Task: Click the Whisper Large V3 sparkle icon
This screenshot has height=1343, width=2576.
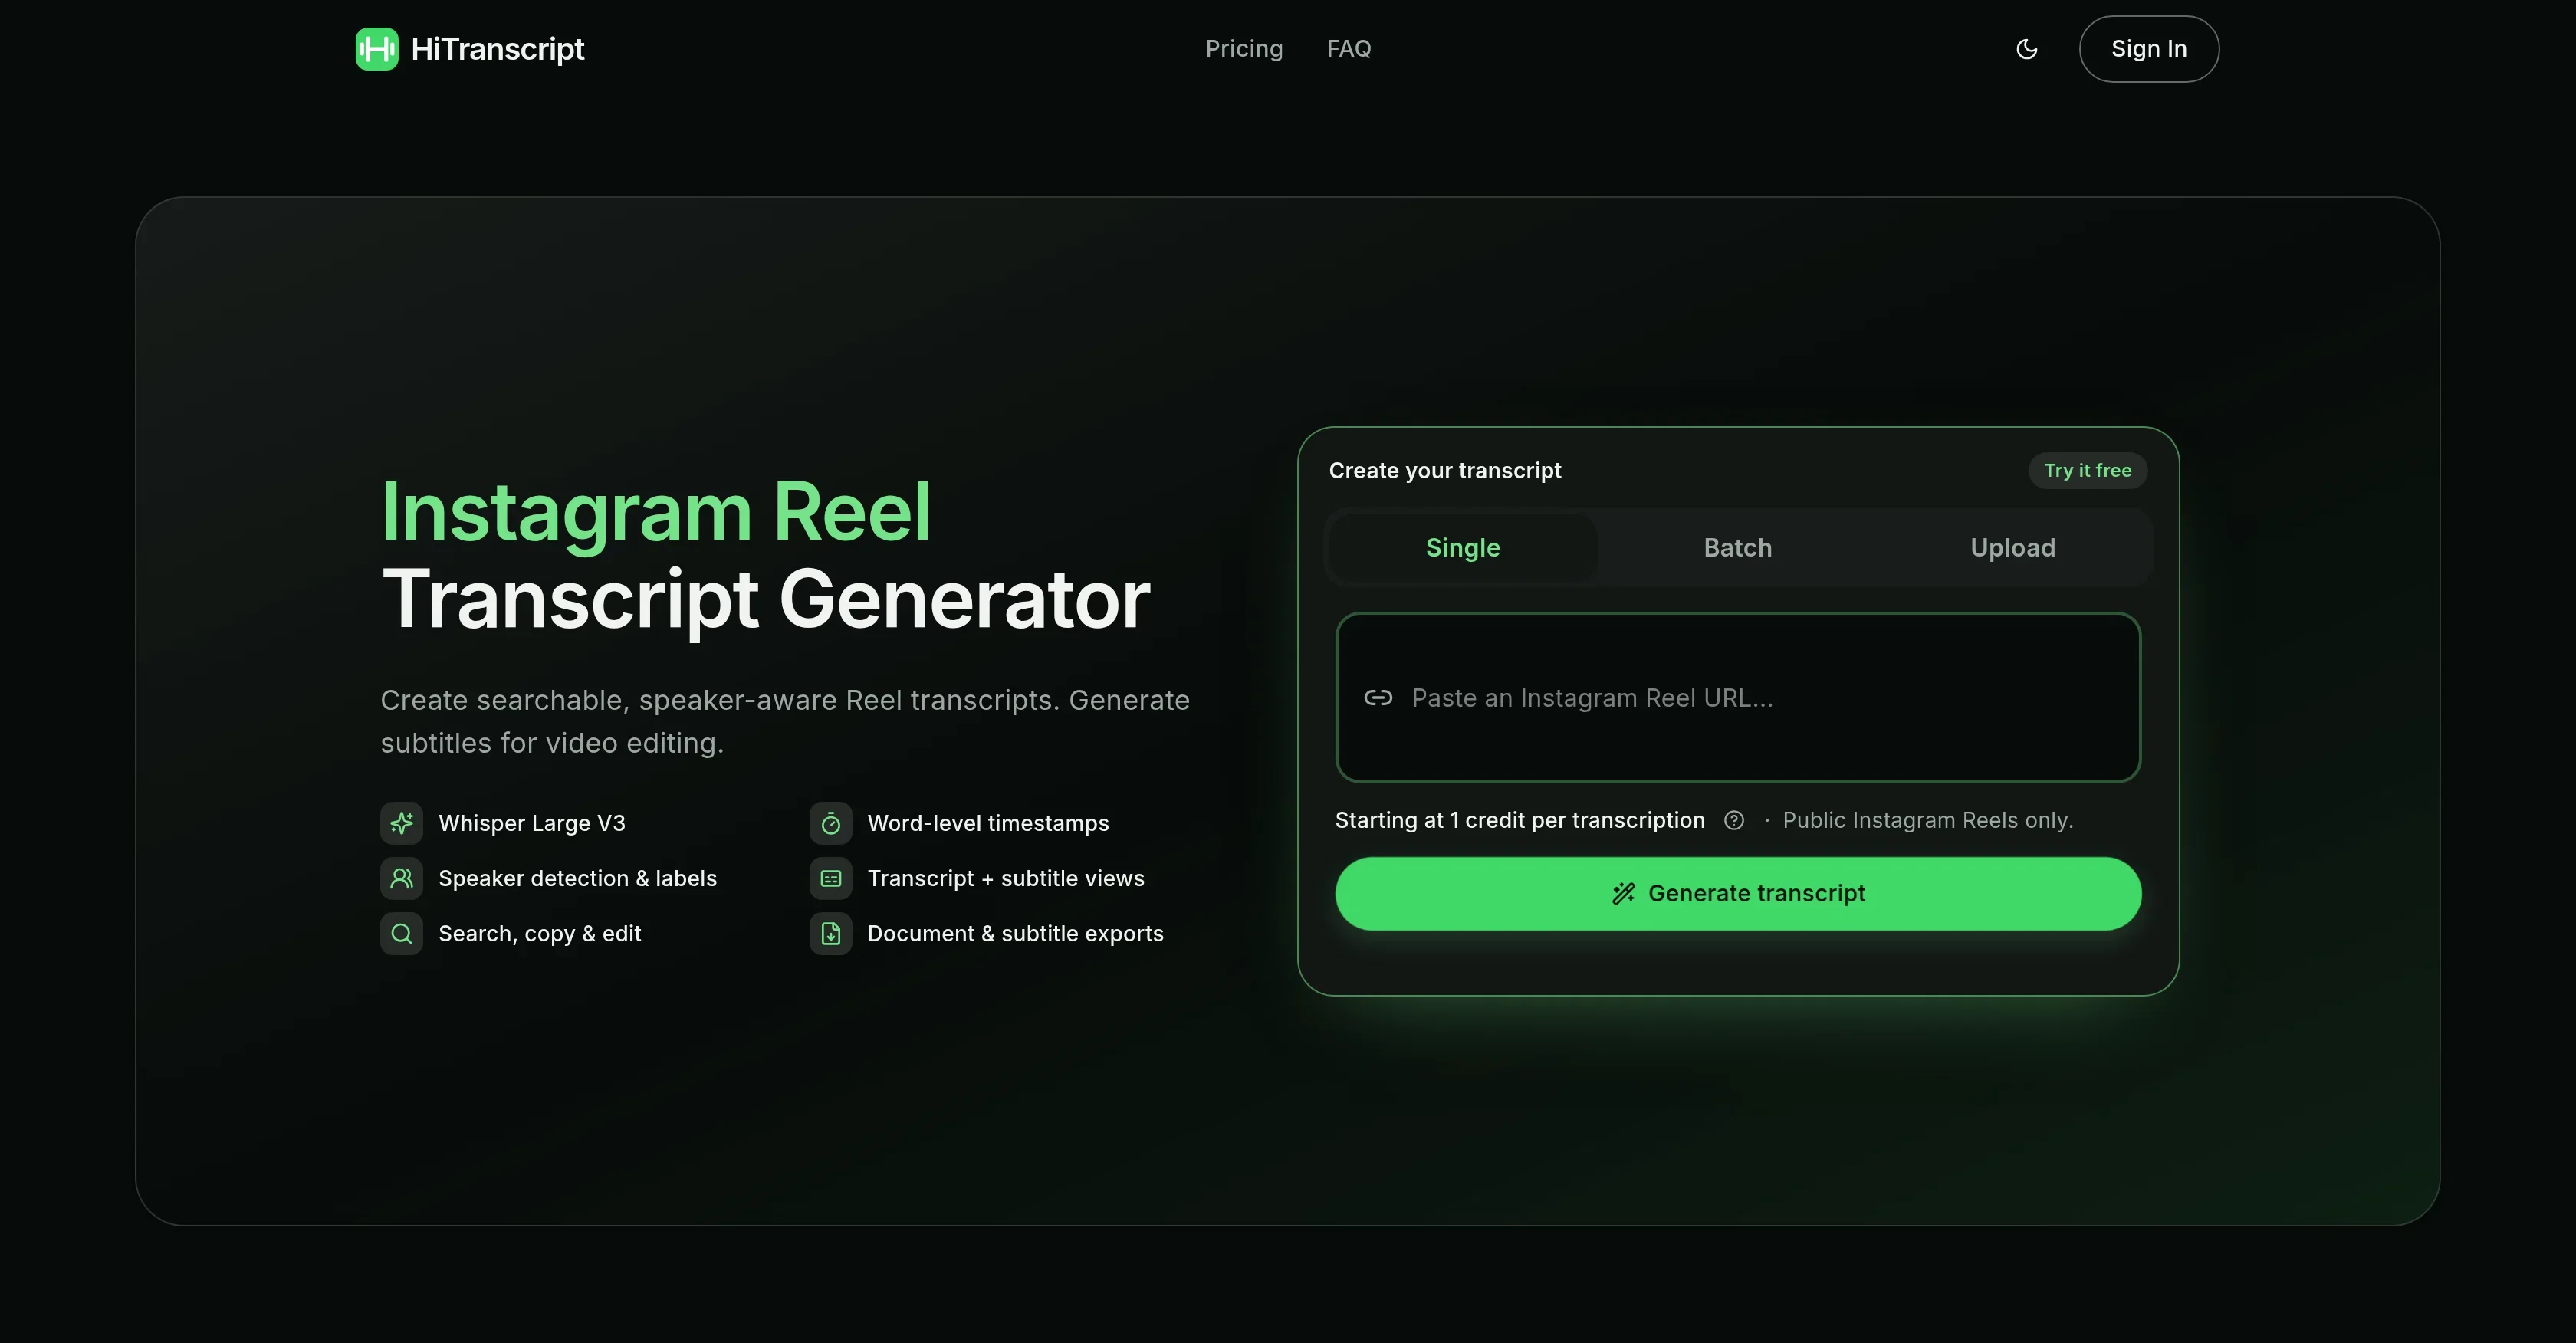Action: [402, 823]
